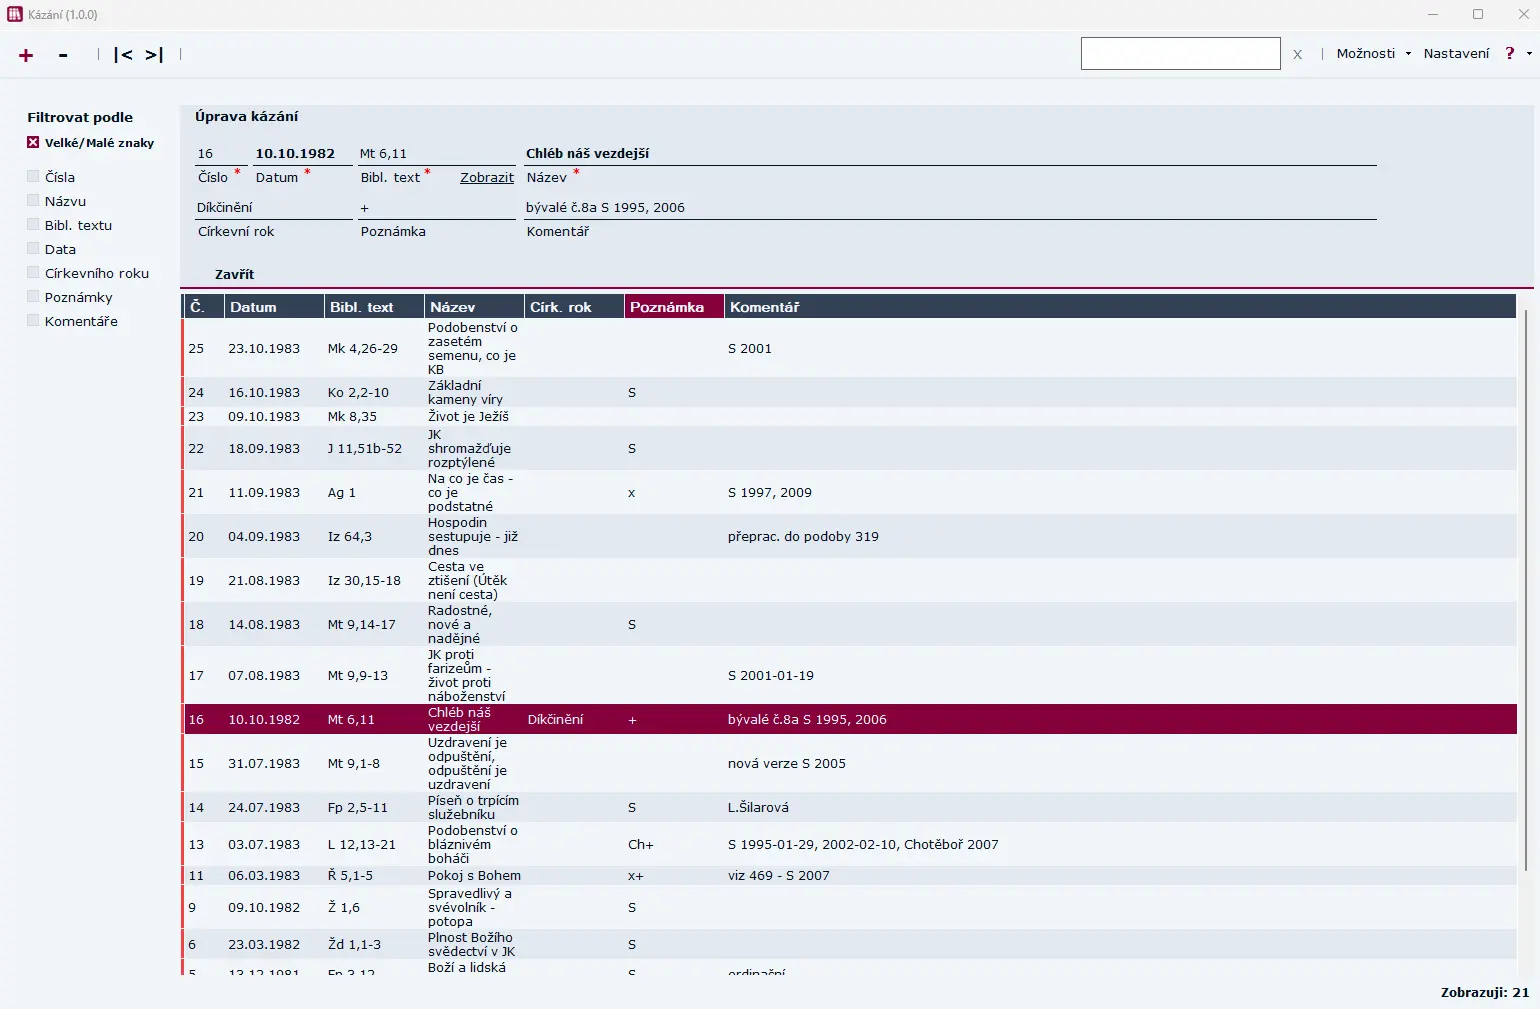
Task: Open the Nastavení menu
Action: point(1457,53)
